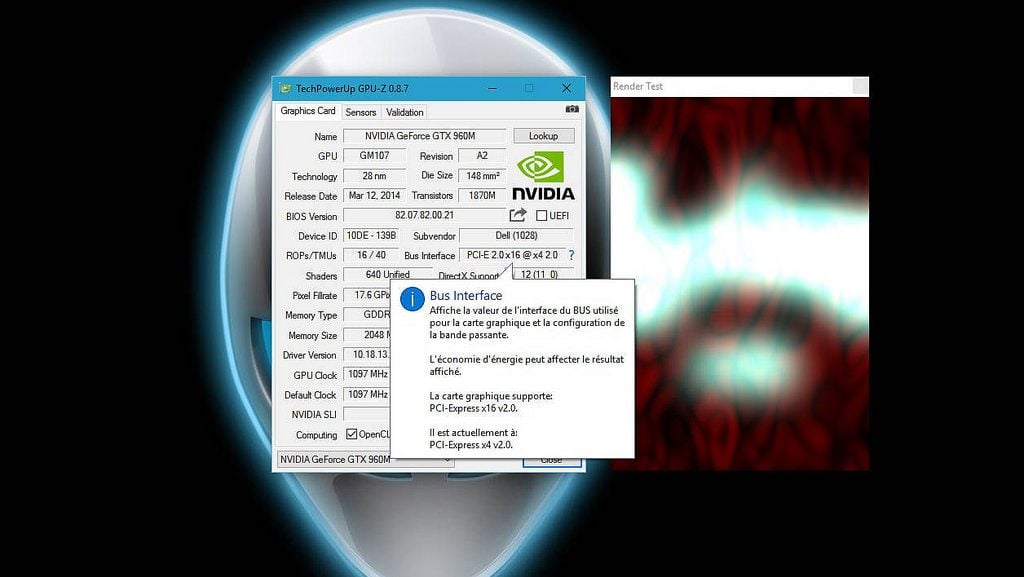1024x577 pixels.
Task: Click the save BIOS arrow icon
Action: 518,215
